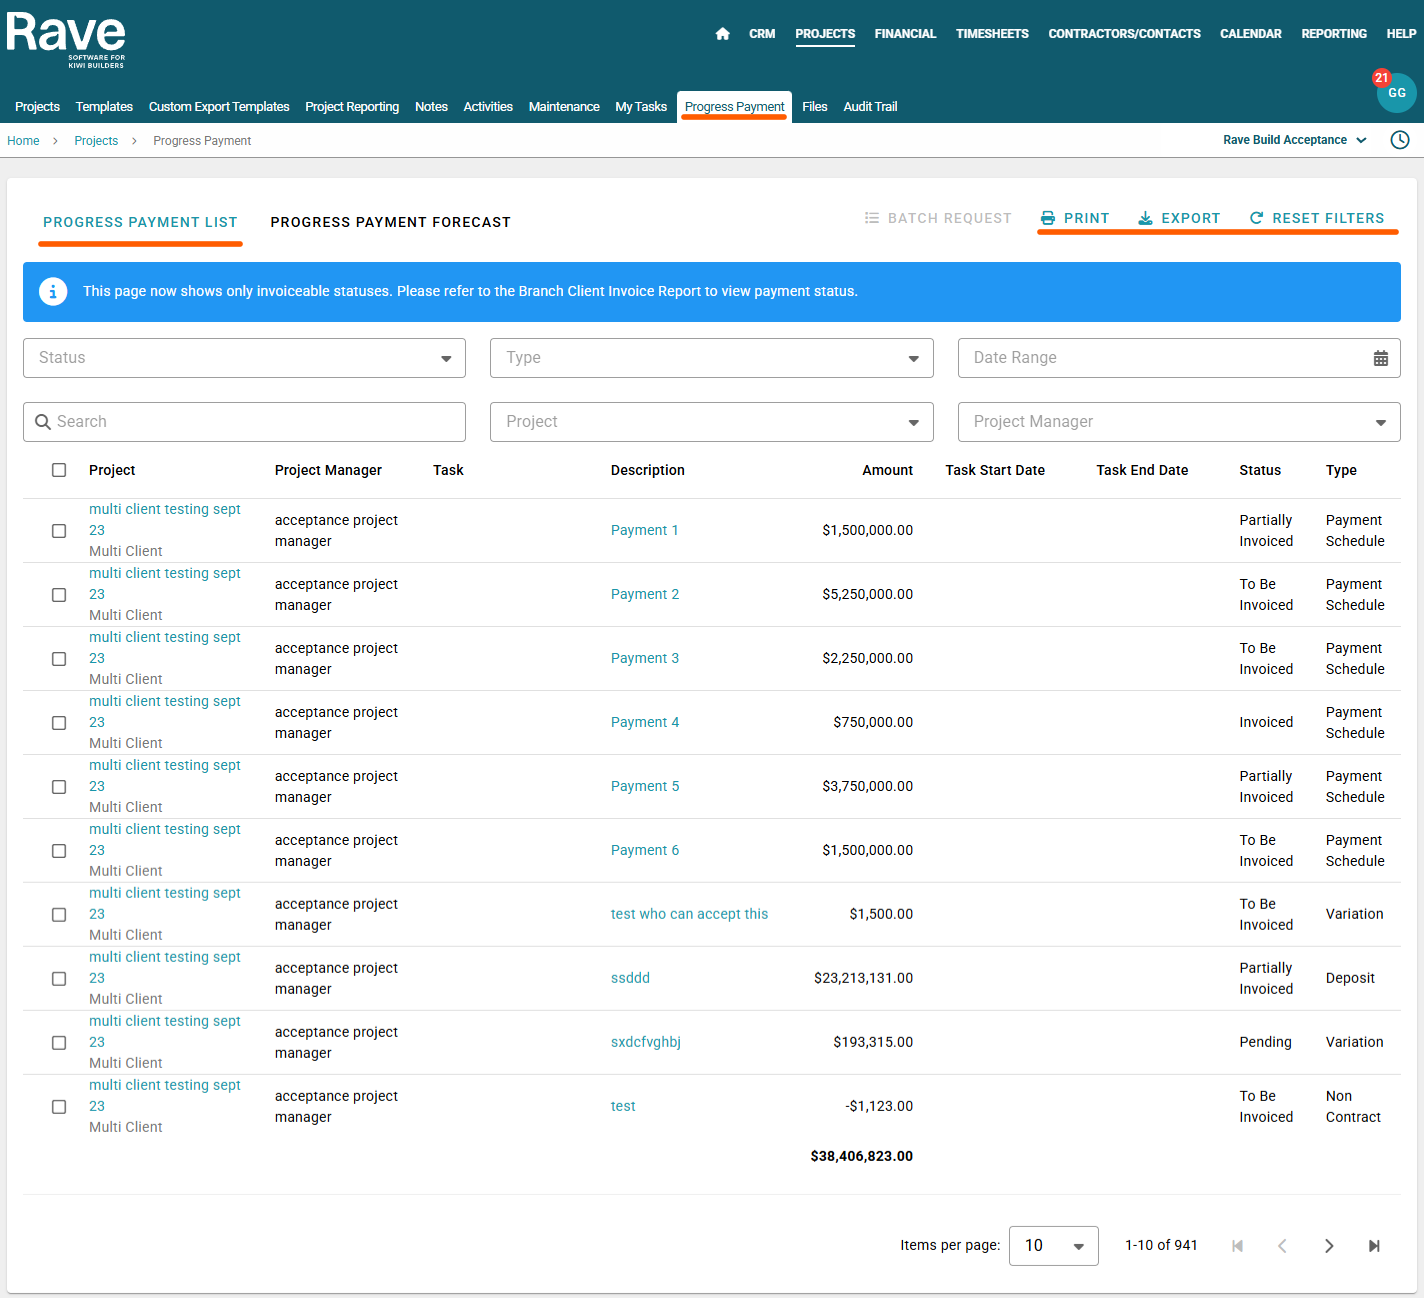The image size is (1424, 1298).
Task: Expand the Status filter dropdown
Action: [x=244, y=358]
